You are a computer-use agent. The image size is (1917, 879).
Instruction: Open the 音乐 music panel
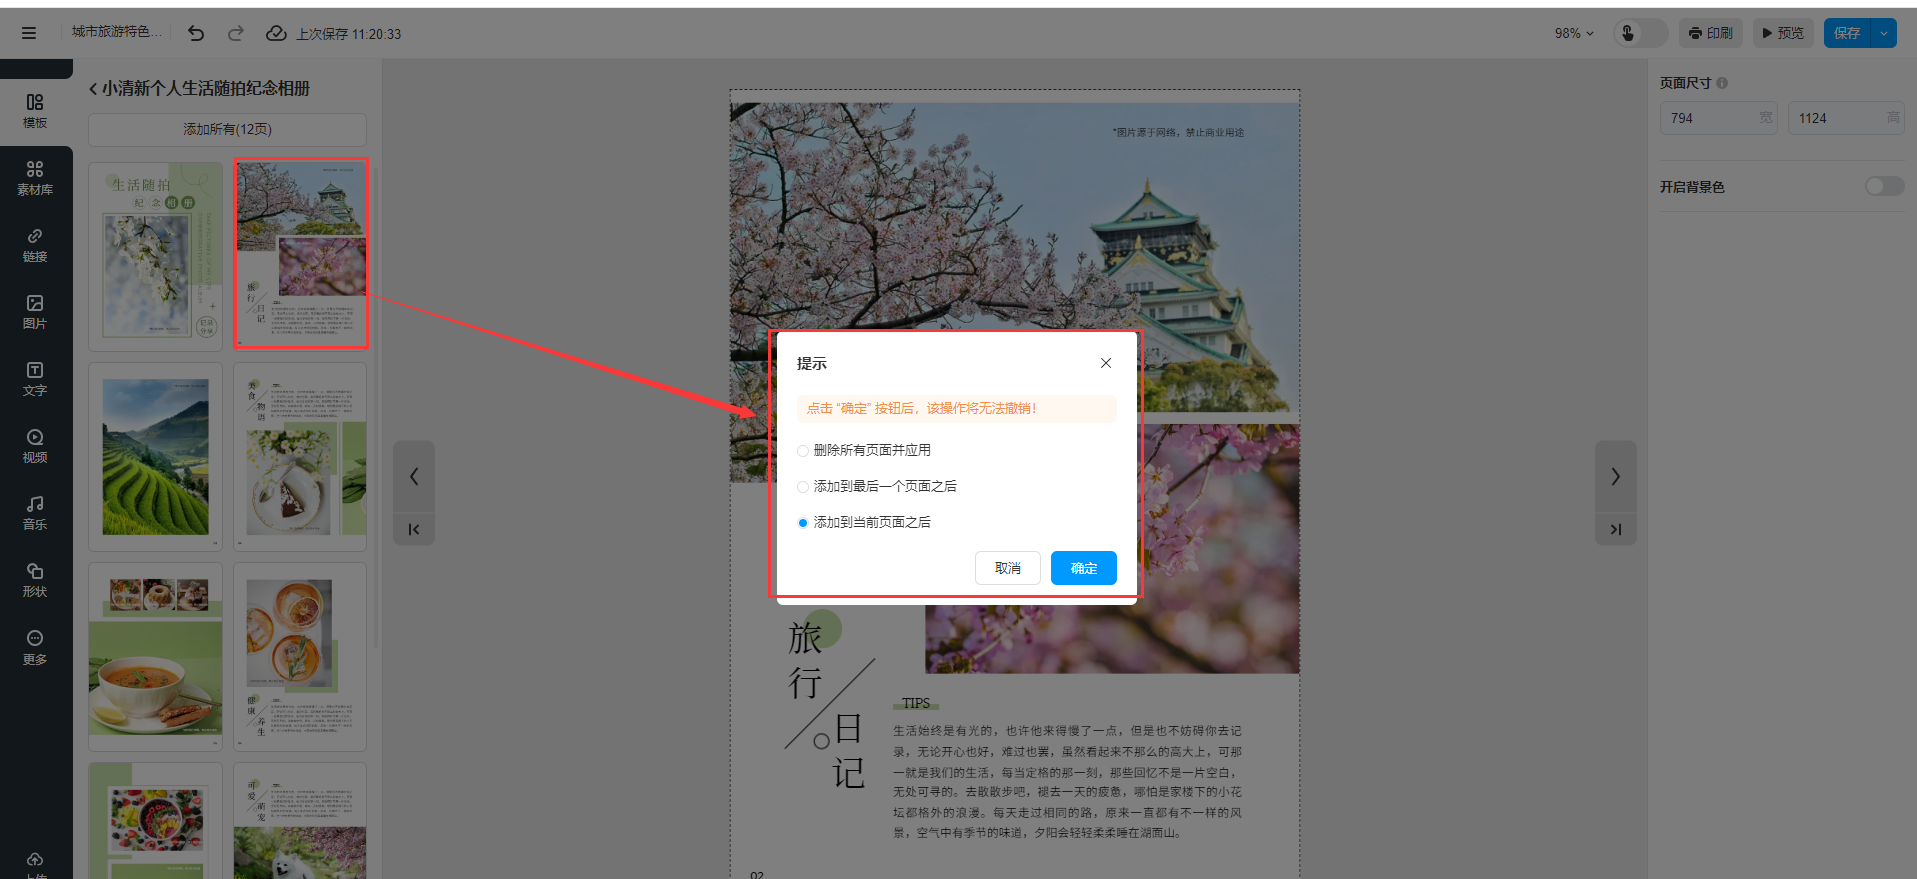35,513
